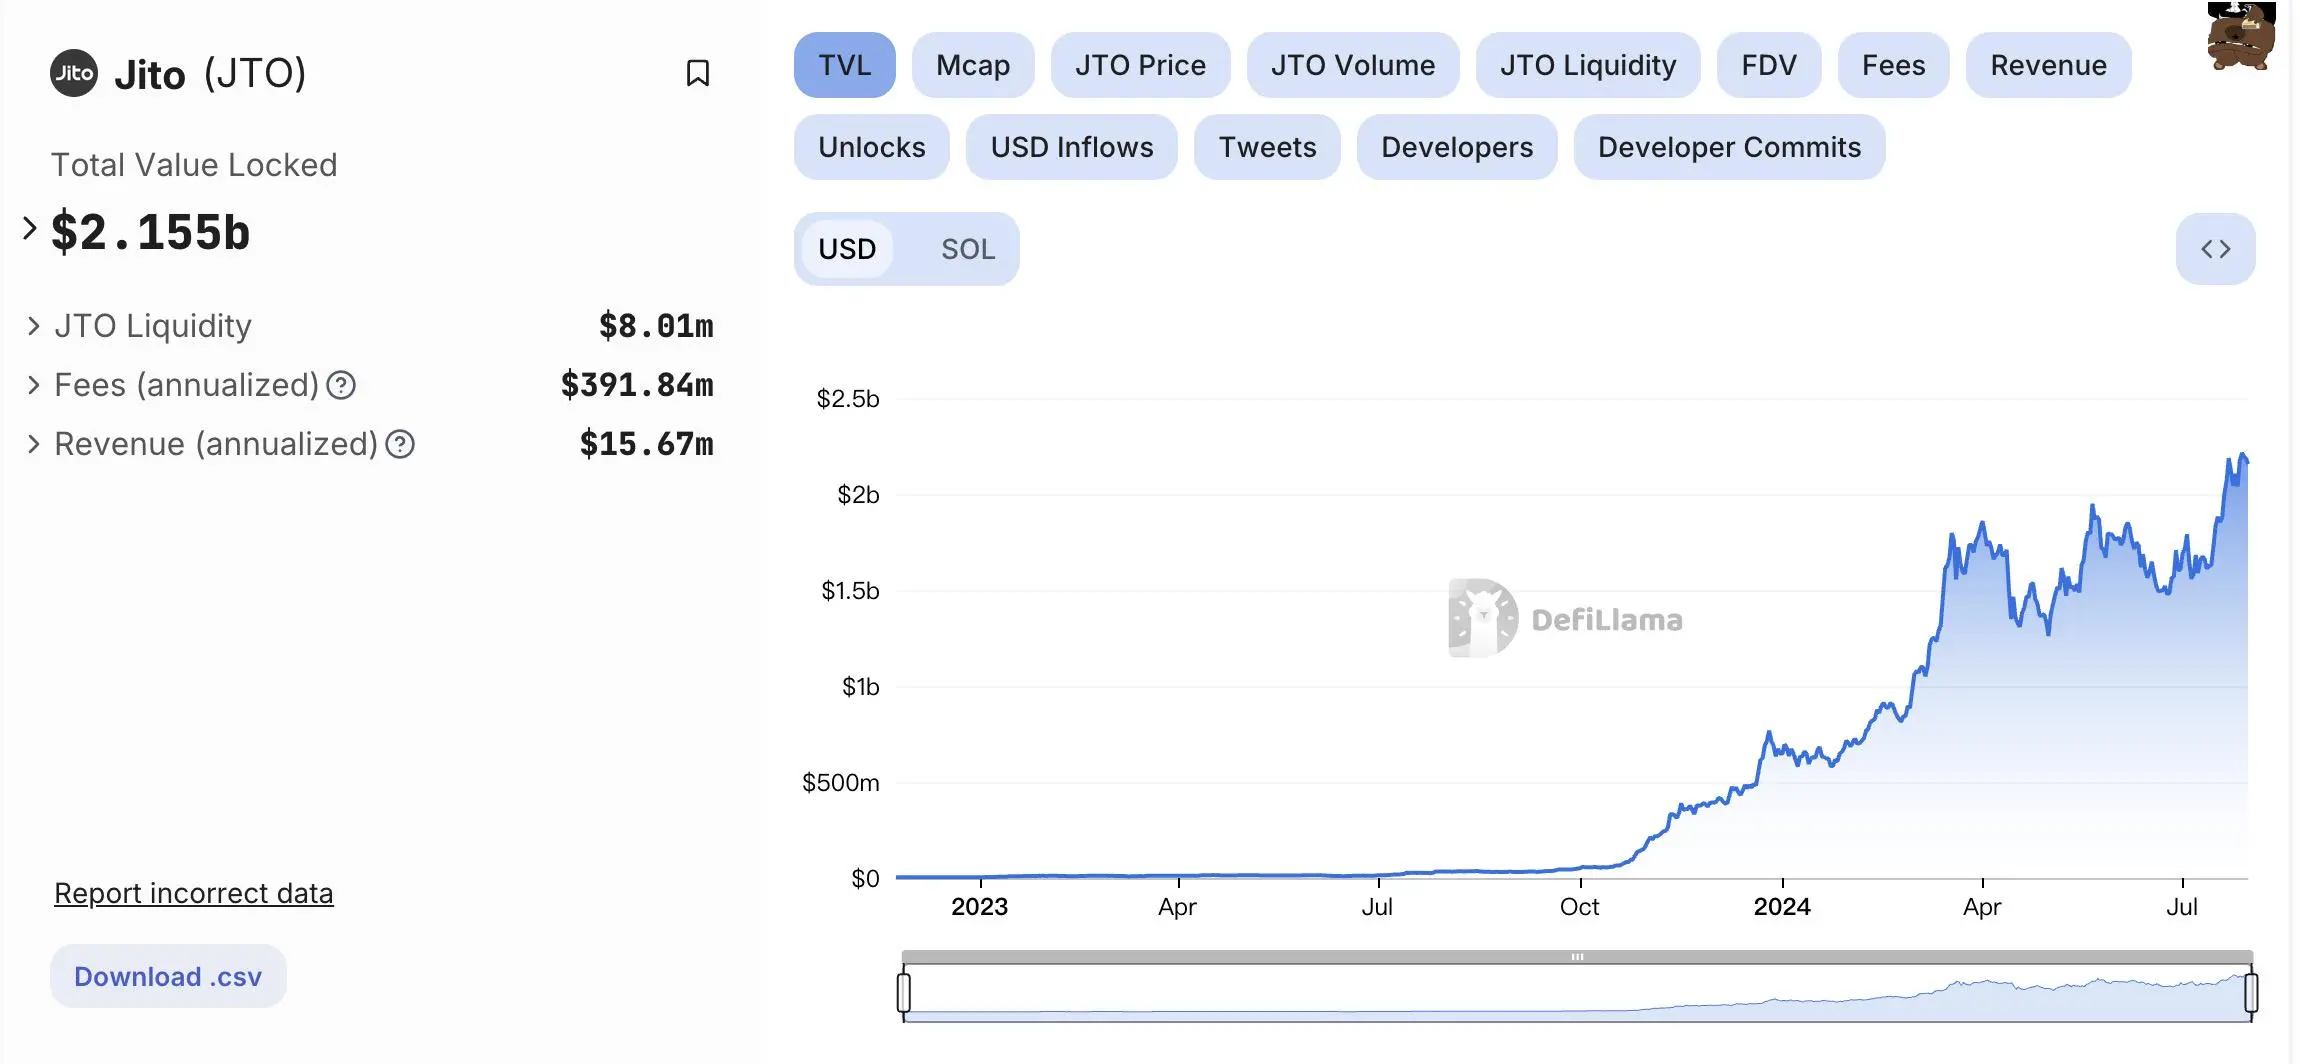Switch chart denomination to USD
The image size is (2300, 1064).
847,249
